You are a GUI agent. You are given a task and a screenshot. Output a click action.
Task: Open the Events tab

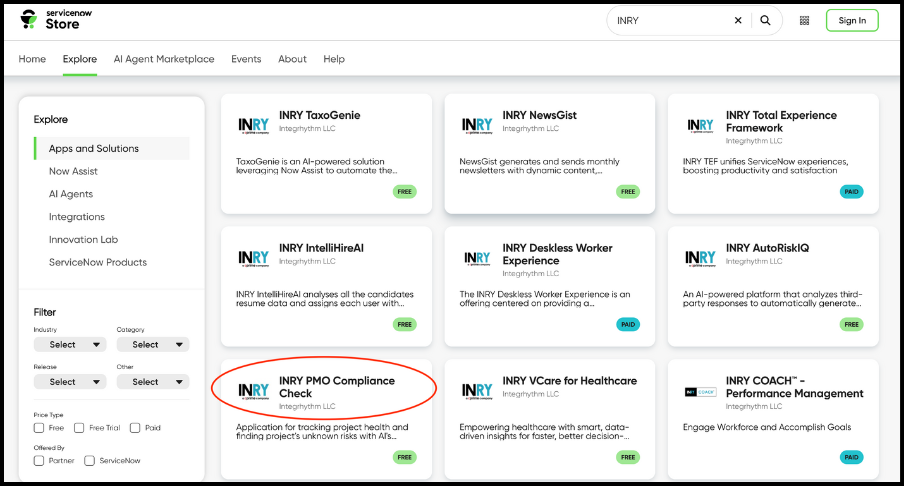pyautogui.click(x=246, y=59)
